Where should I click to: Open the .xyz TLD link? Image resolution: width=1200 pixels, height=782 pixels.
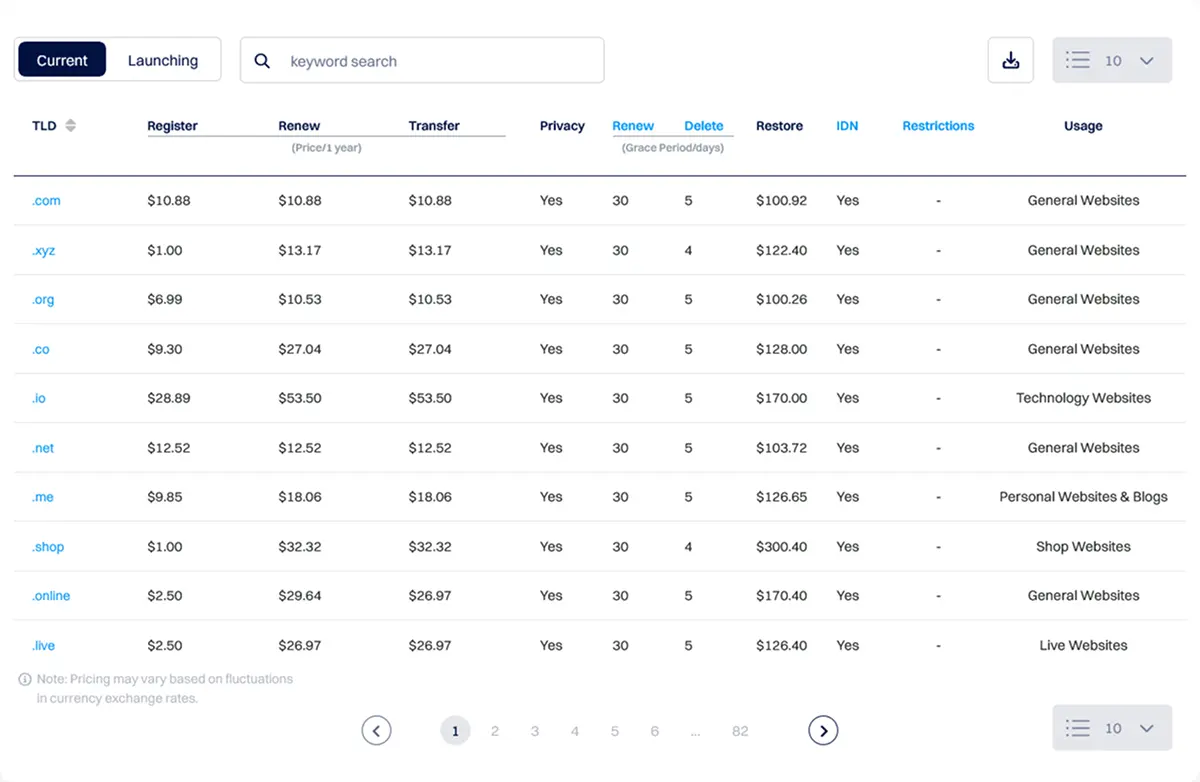click(44, 250)
